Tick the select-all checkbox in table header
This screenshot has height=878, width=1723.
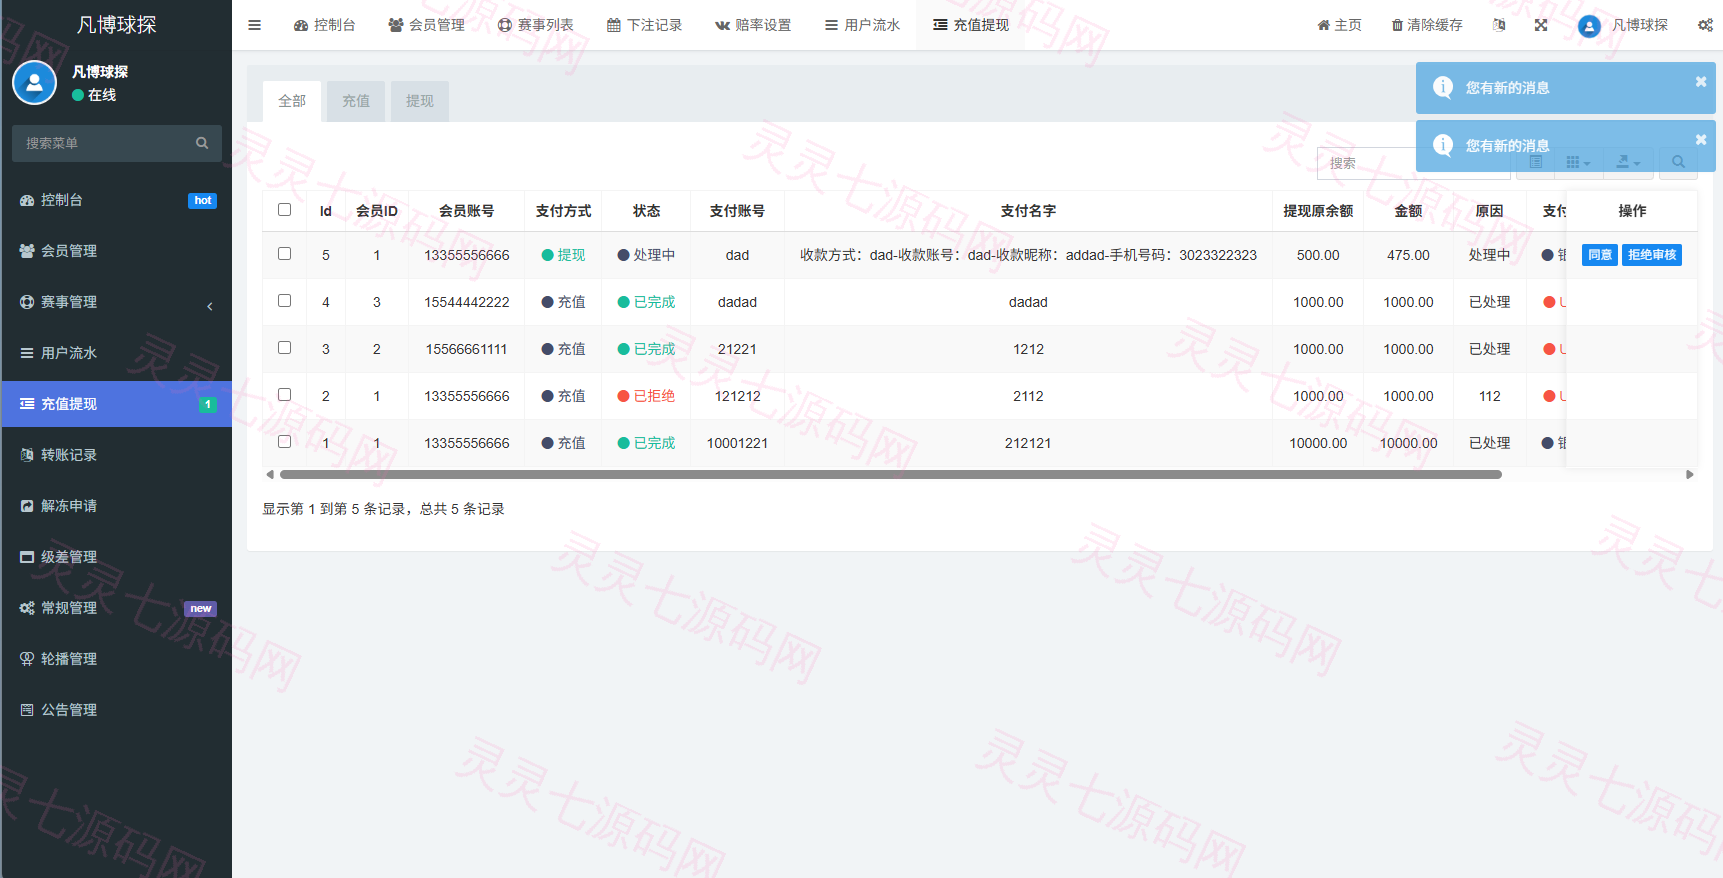pyautogui.click(x=285, y=210)
